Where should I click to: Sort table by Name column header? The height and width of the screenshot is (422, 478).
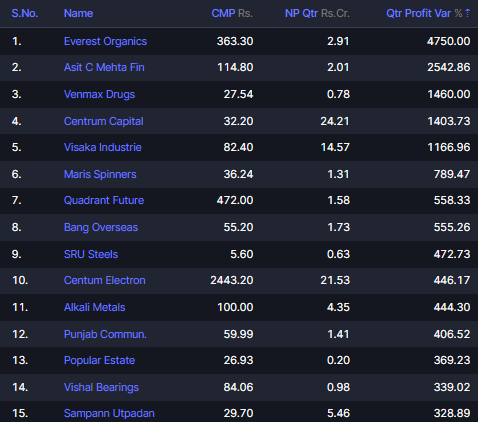click(78, 13)
